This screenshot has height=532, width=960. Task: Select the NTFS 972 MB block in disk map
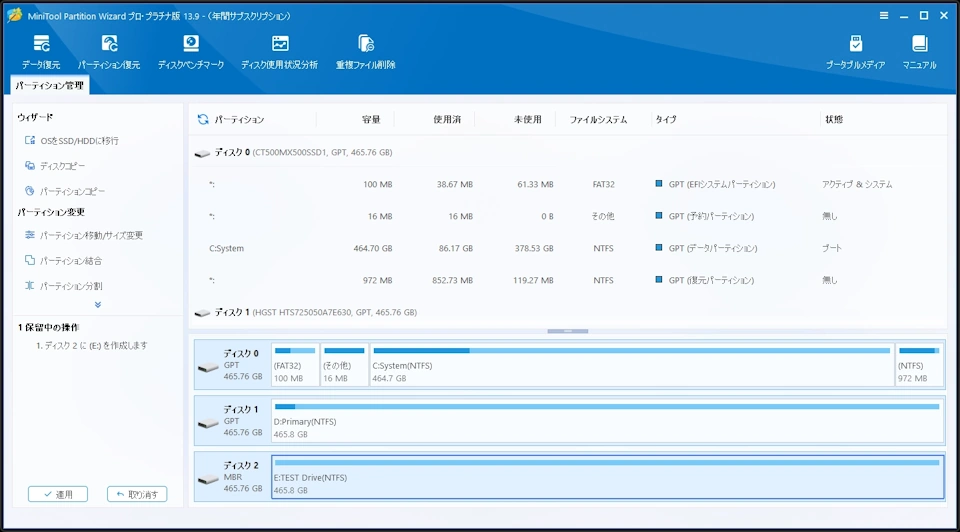click(920, 365)
